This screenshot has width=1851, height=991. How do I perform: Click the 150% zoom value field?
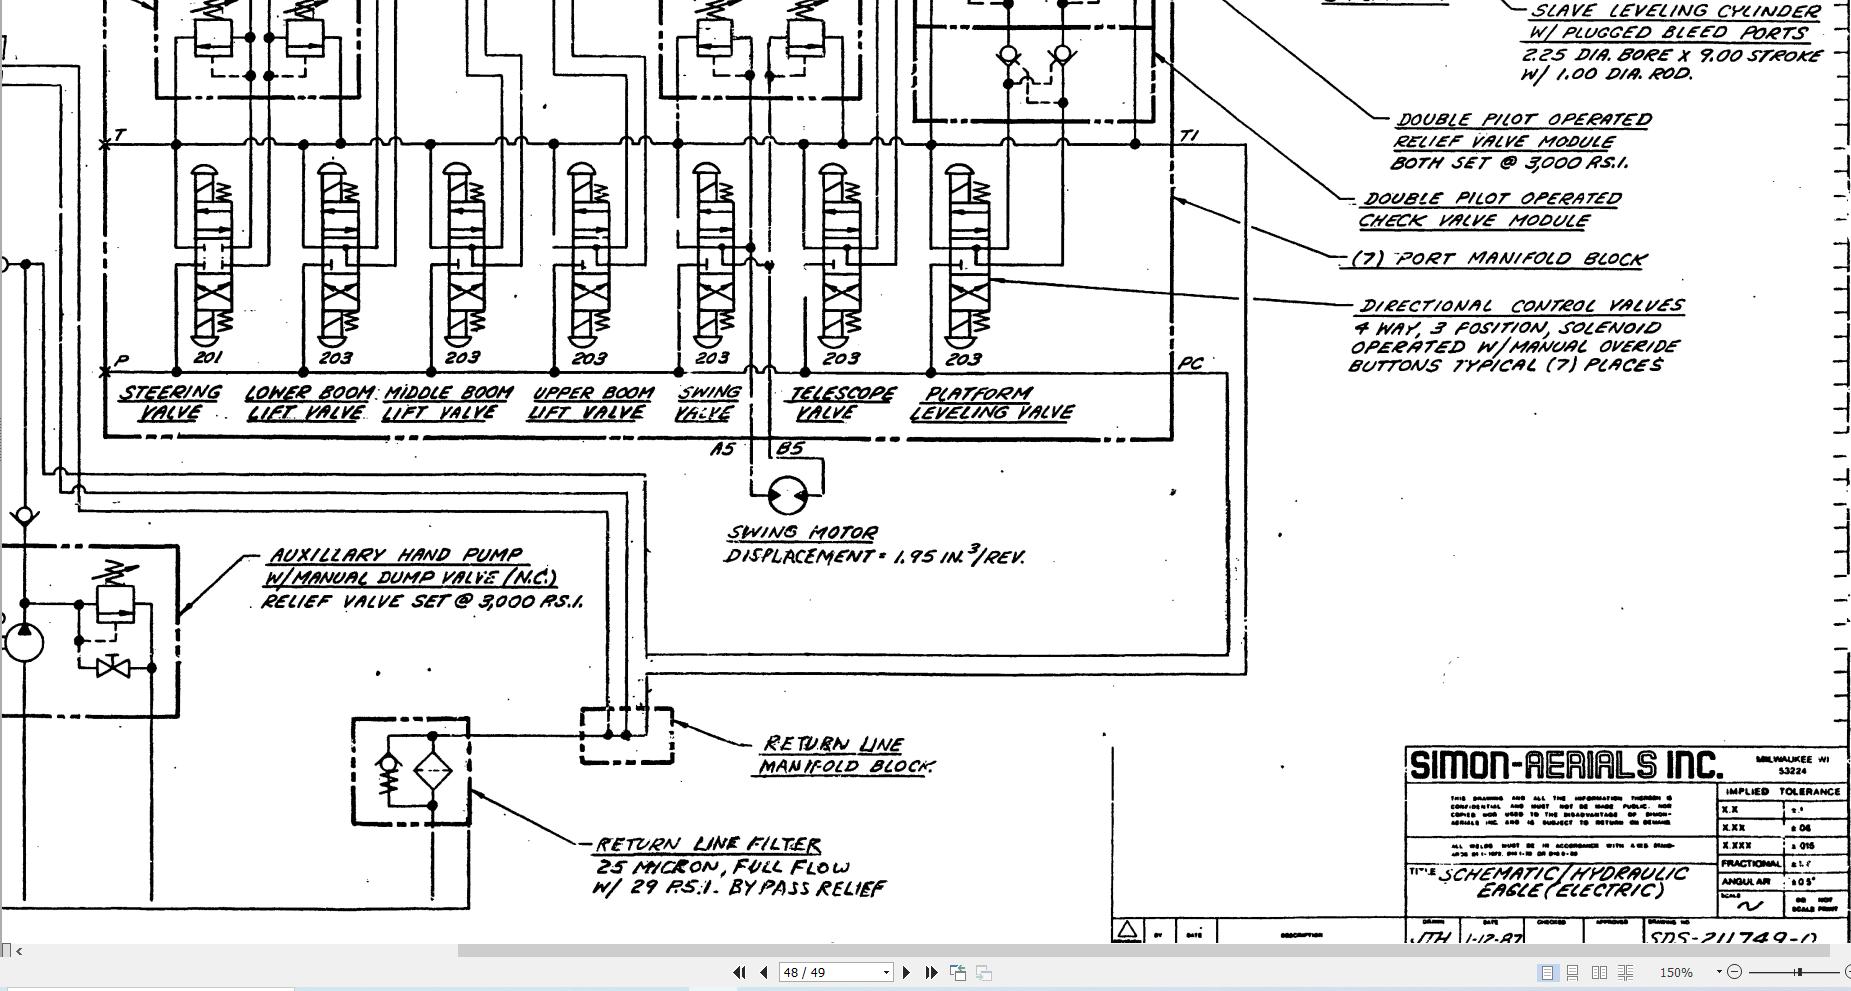click(1676, 972)
